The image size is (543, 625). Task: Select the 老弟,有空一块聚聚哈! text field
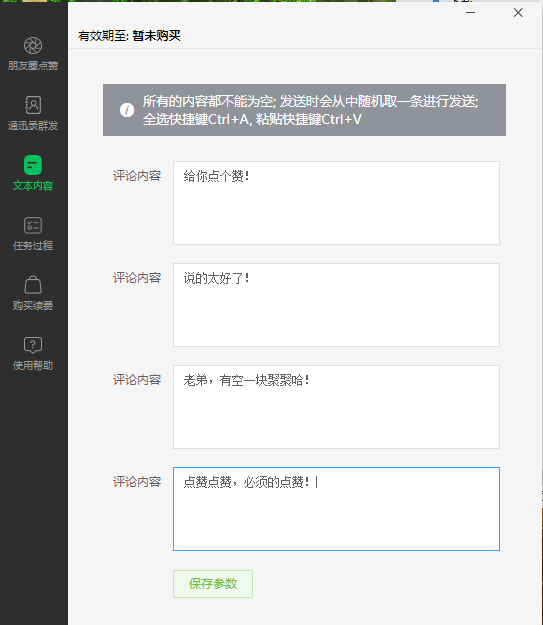336,407
